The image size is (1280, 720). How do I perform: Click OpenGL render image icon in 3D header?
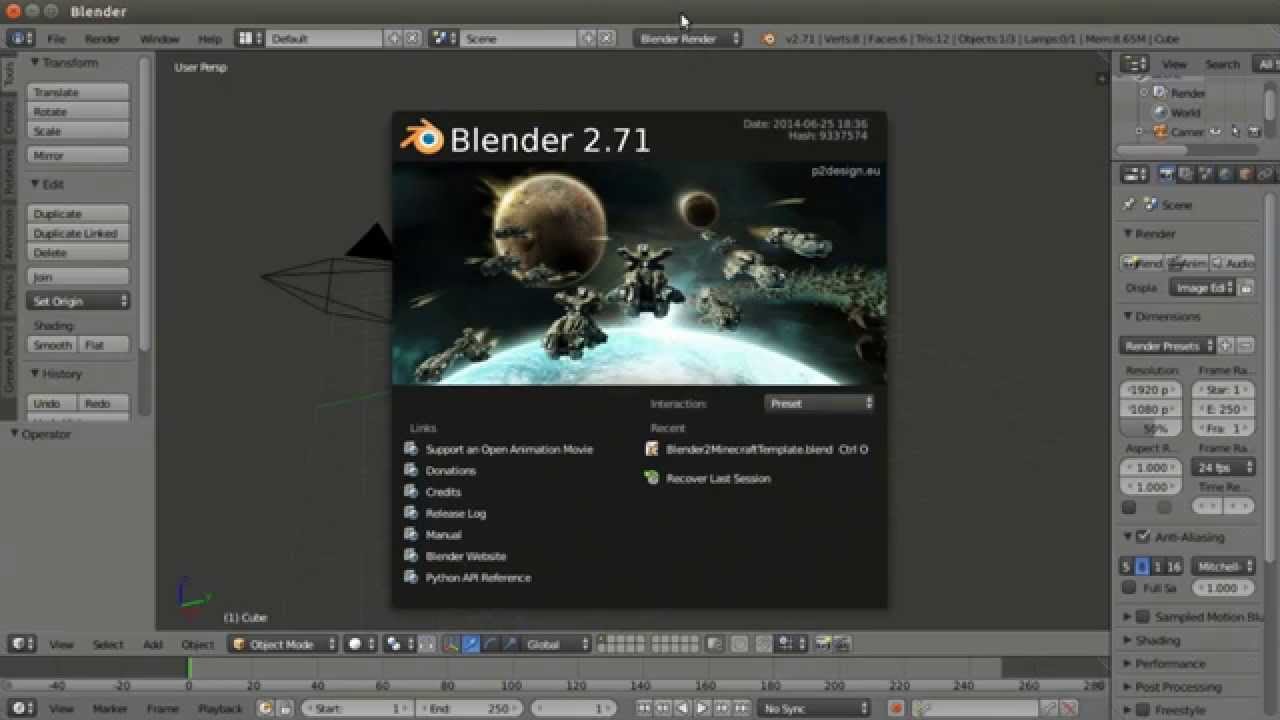[824, 644]
